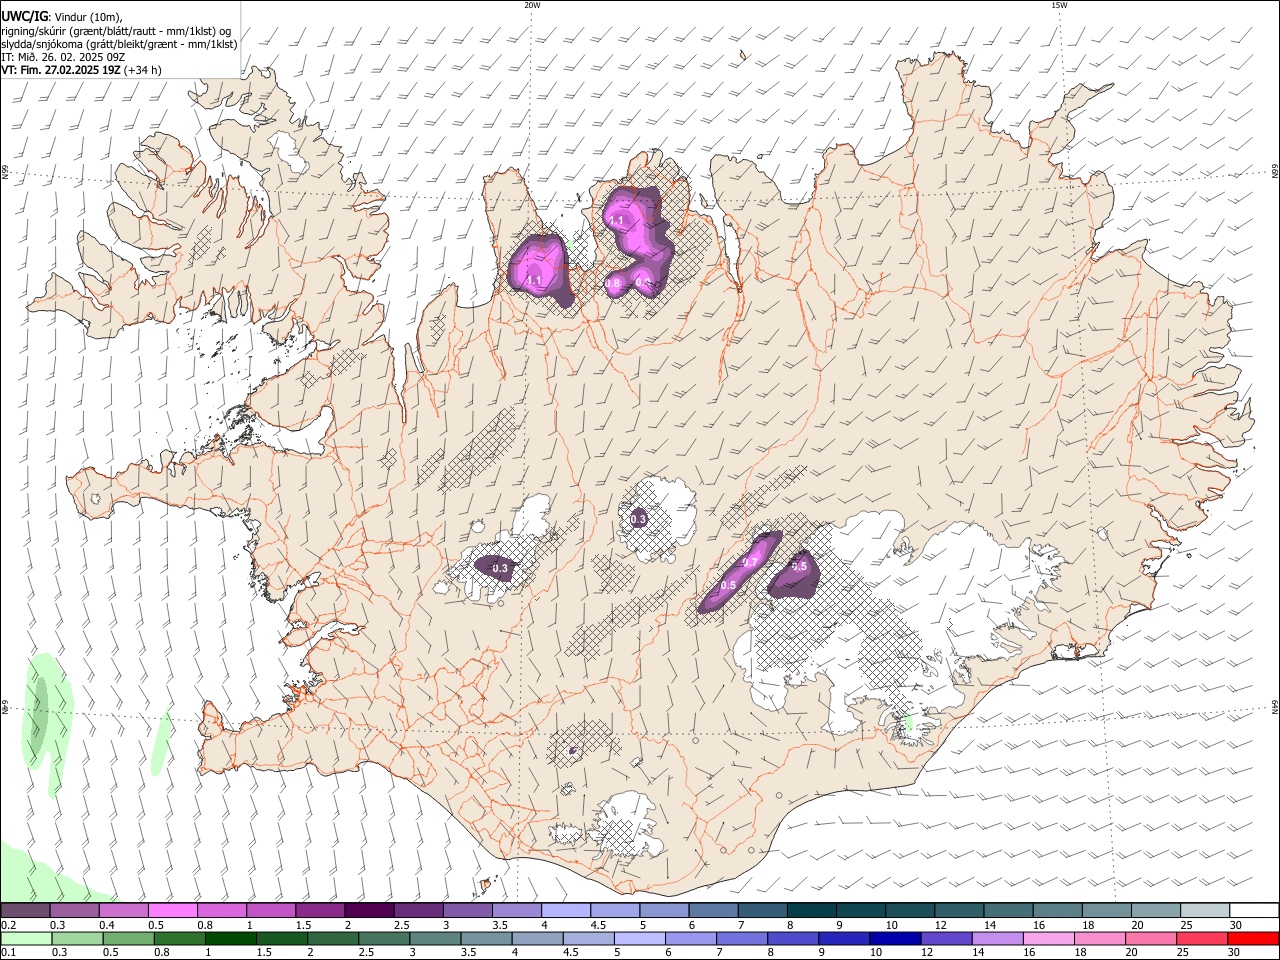Click the lower rain scale swatch starting at 2
The image size is (1280, 960).
(333, 939)
